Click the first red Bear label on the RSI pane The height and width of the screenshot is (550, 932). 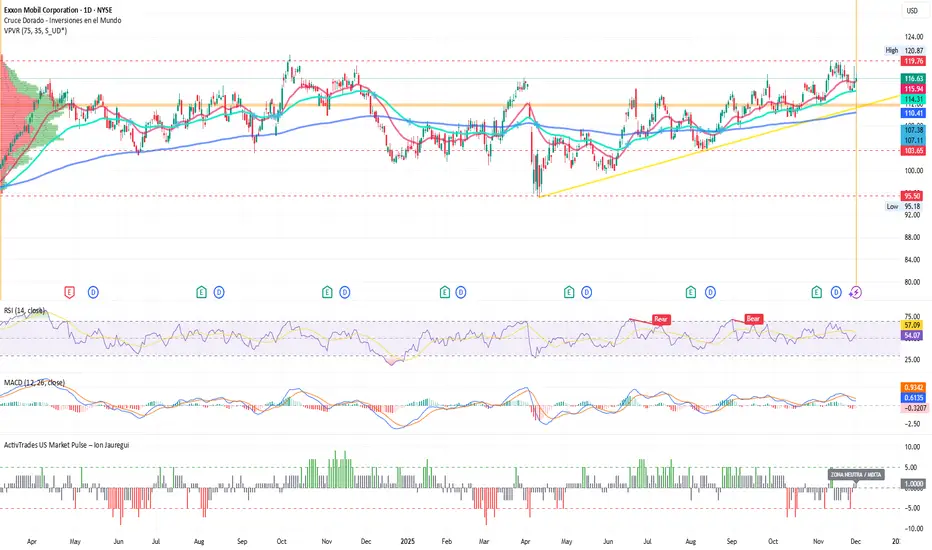click(661, 319)
